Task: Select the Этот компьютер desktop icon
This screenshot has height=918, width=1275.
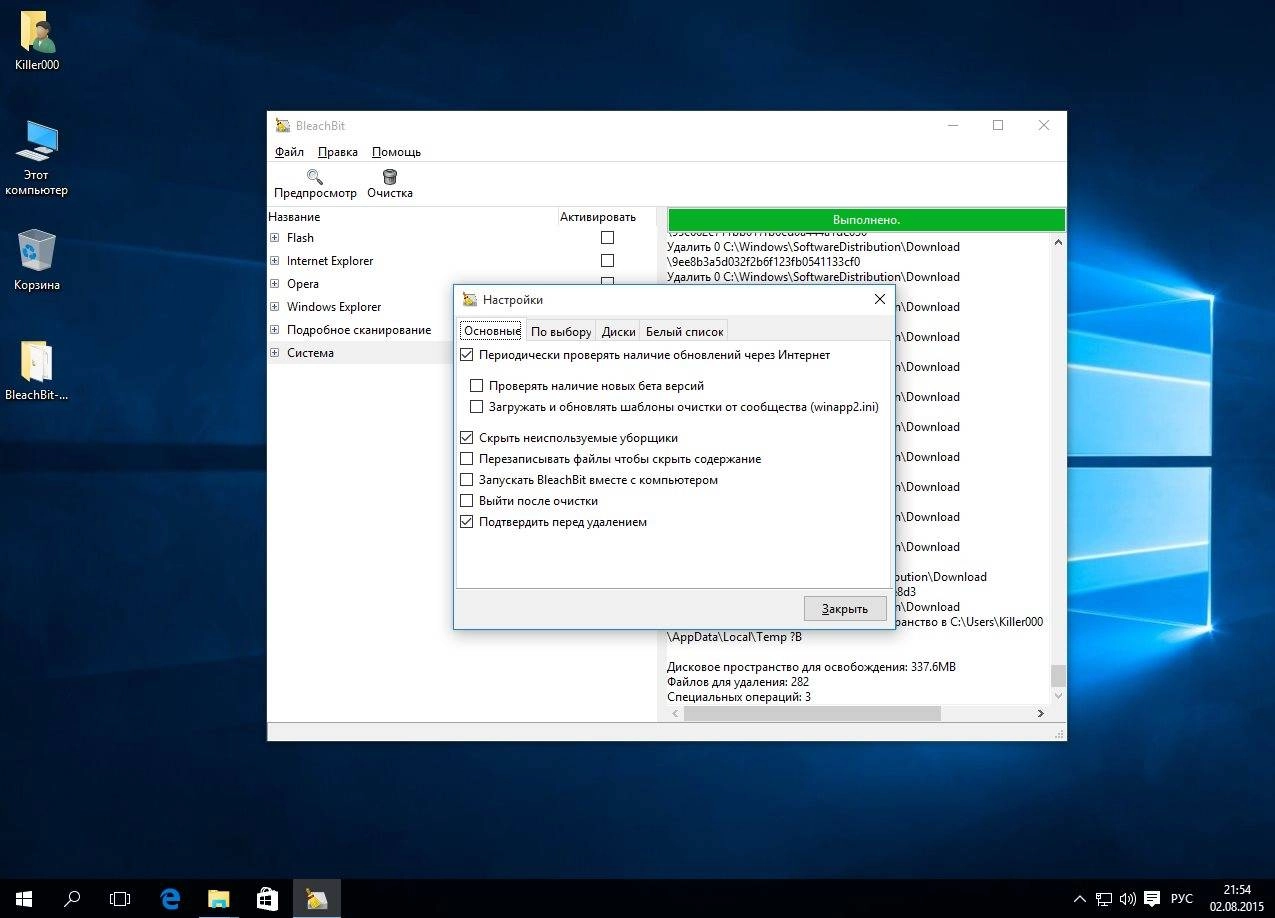Action: tap(37, 142)
